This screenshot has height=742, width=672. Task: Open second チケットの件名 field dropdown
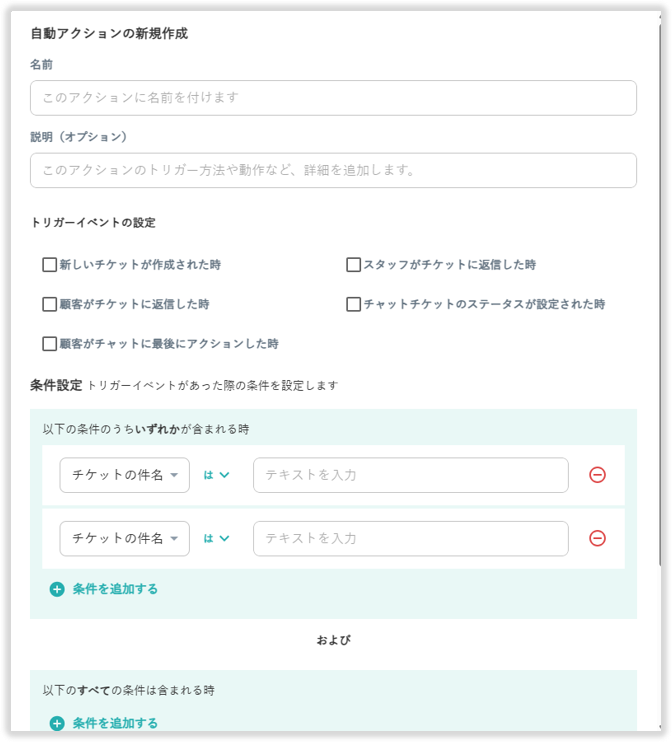pyautogui.click(x=124, y=538)
